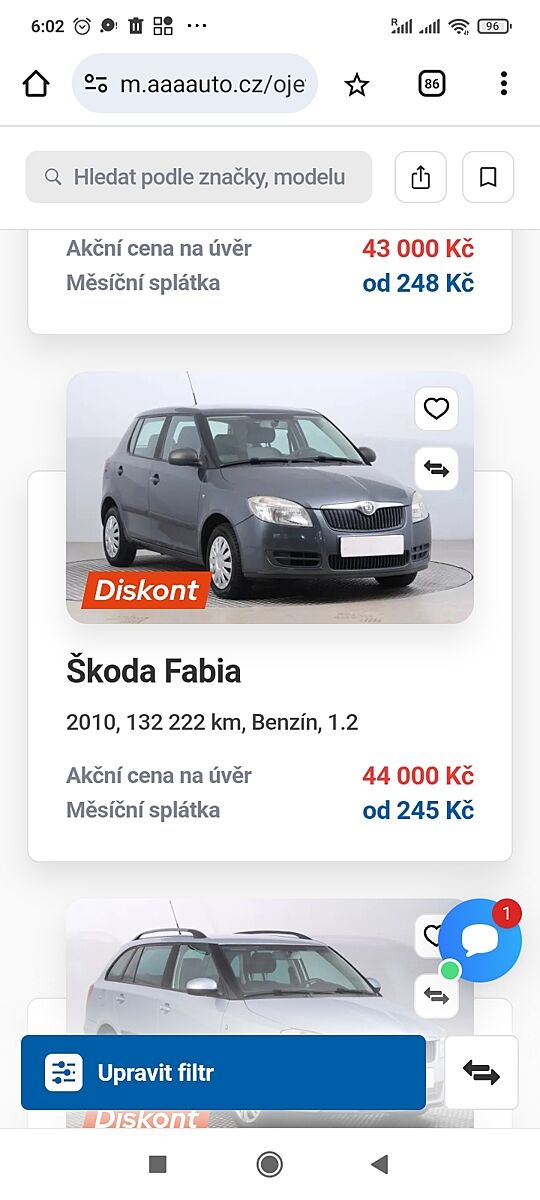This screenshot has height=1200, width=540.
Task: Add grey Škoda Fabia to comparison
Action: (x=436, y=468)
